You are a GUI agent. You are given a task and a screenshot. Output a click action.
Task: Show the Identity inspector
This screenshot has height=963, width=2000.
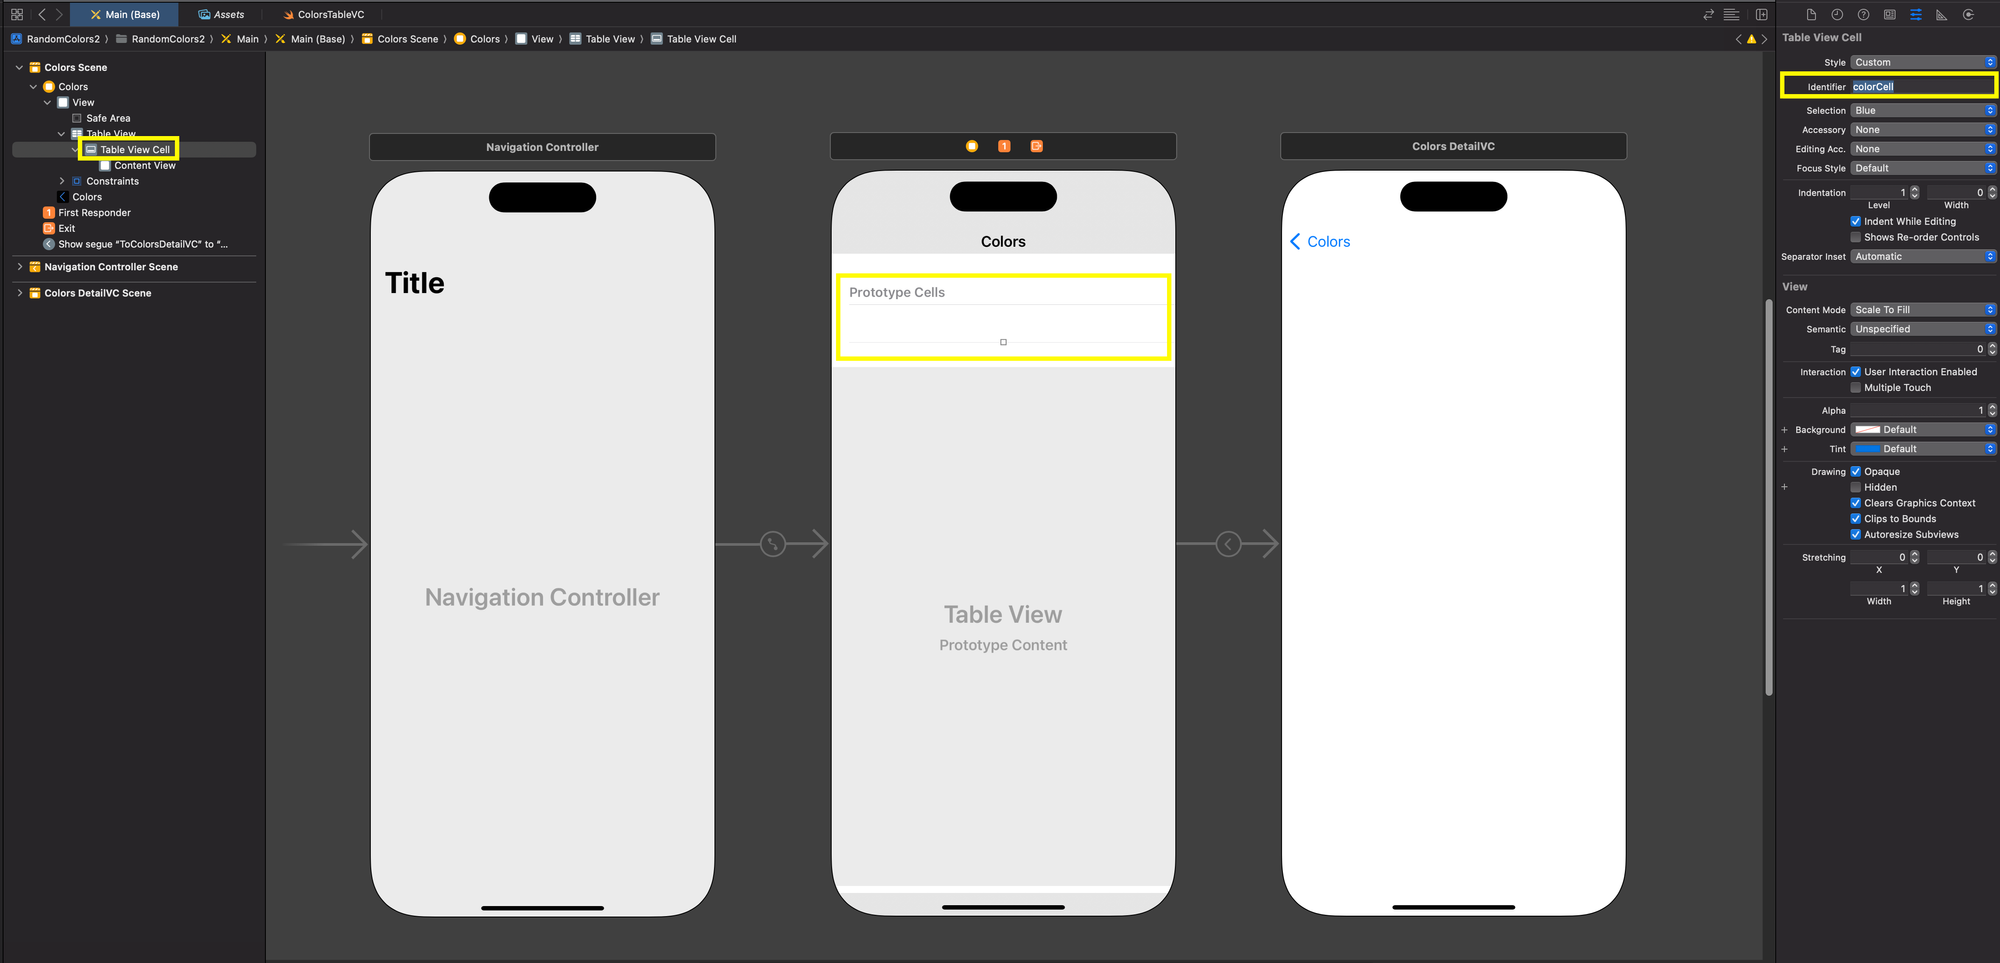pos(1889,14)
